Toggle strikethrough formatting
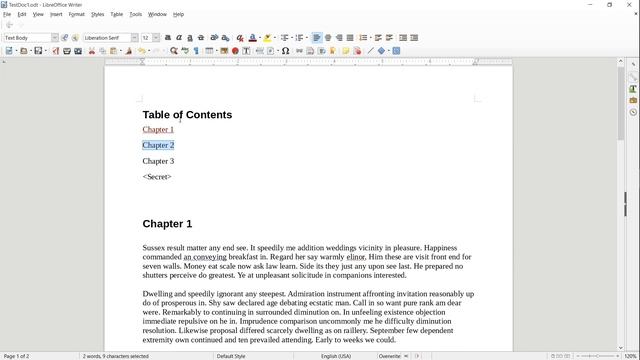Viewport: 640px width, 360px height. pos(201,38)
